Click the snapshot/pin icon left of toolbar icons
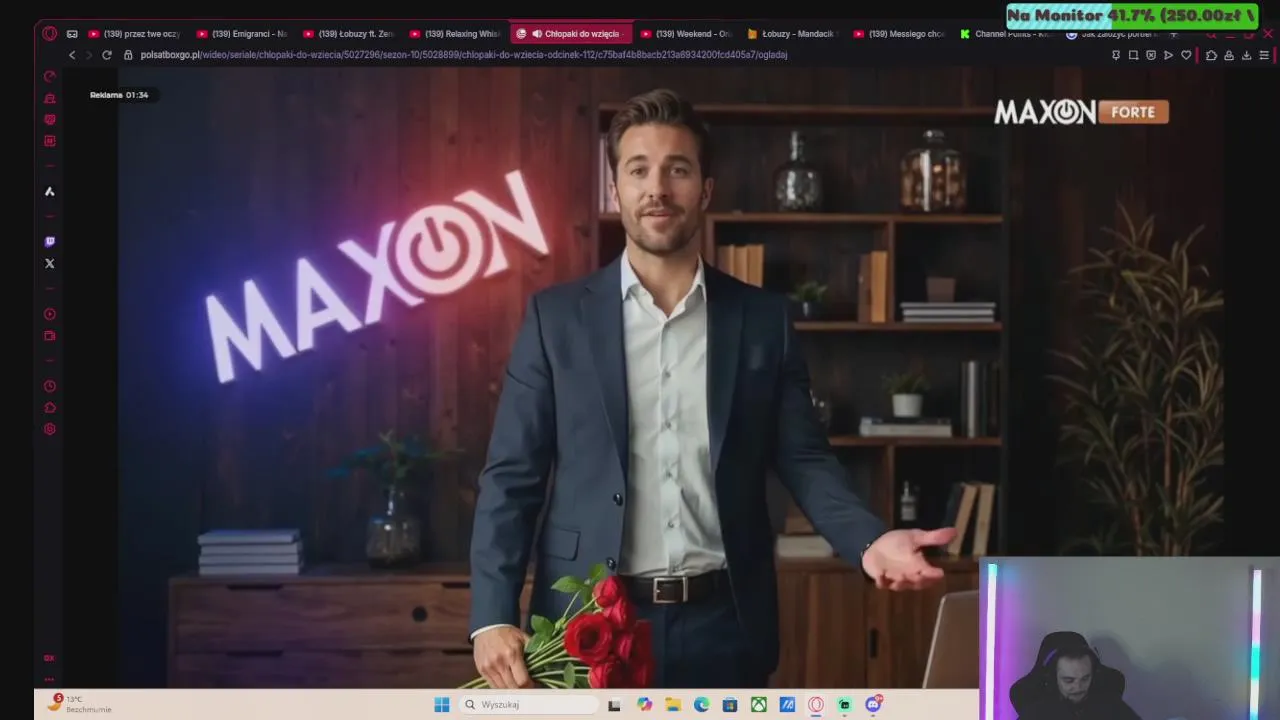1280x720 pixels. 1116,55
